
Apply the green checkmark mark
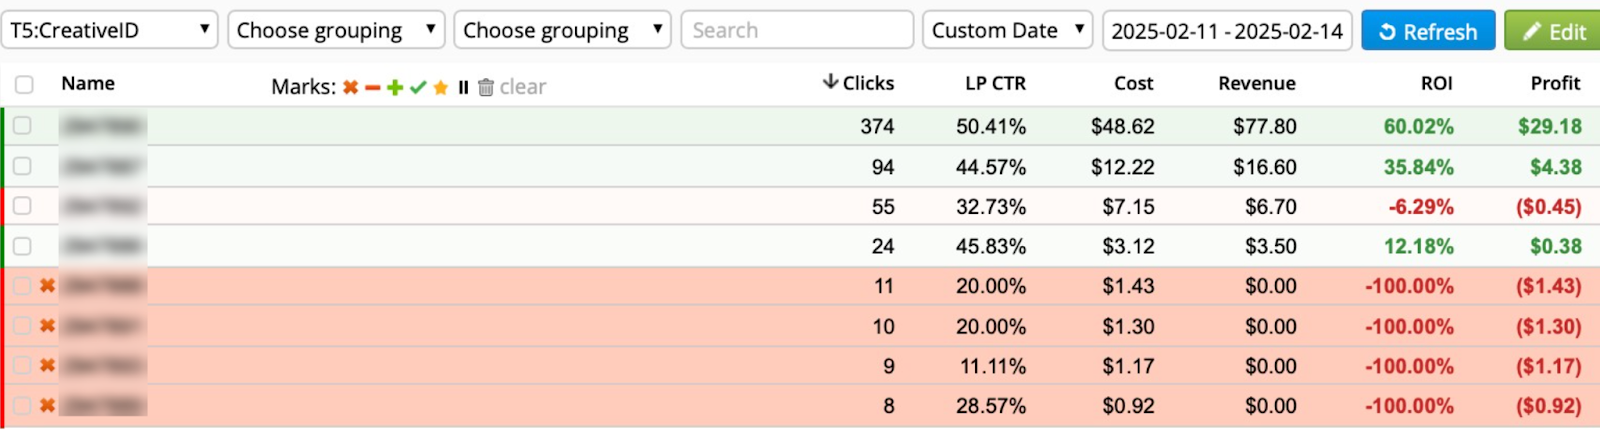click(418, 88)
